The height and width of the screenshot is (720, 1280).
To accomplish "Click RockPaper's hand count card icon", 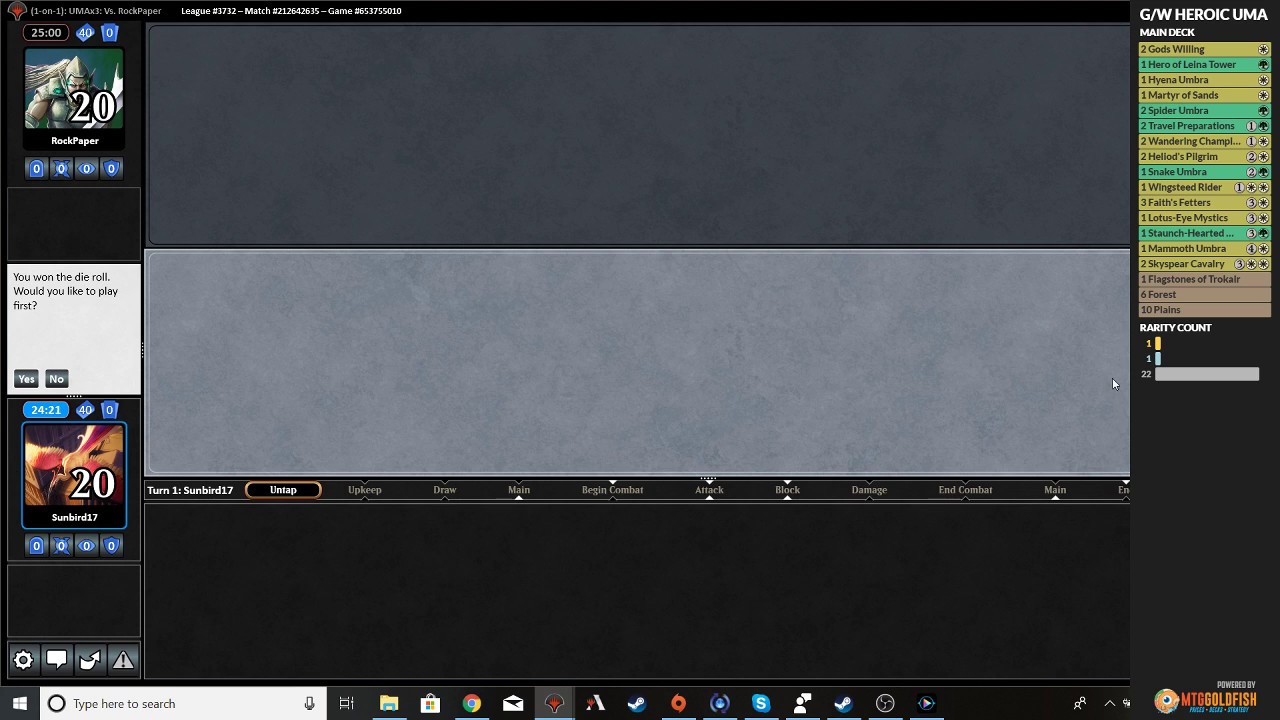I will click(x=110, y=33).
